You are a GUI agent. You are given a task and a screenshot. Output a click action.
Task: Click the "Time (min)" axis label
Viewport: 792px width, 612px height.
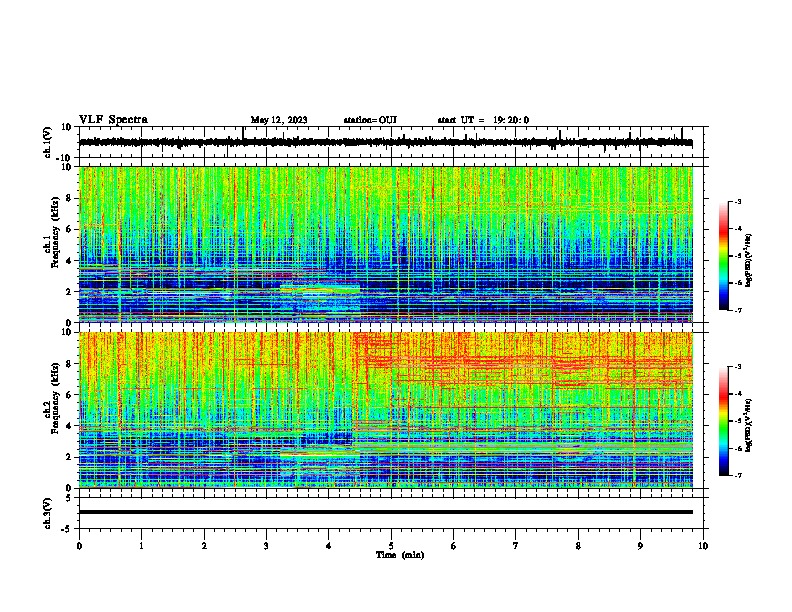400,555
